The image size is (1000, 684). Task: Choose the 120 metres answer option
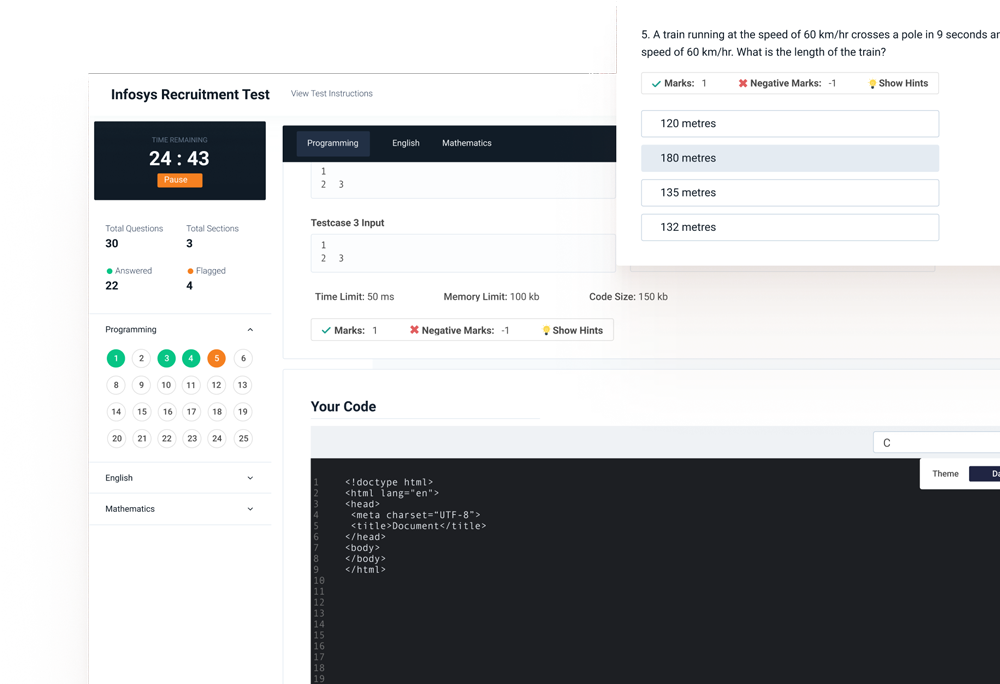pos(790,124)
